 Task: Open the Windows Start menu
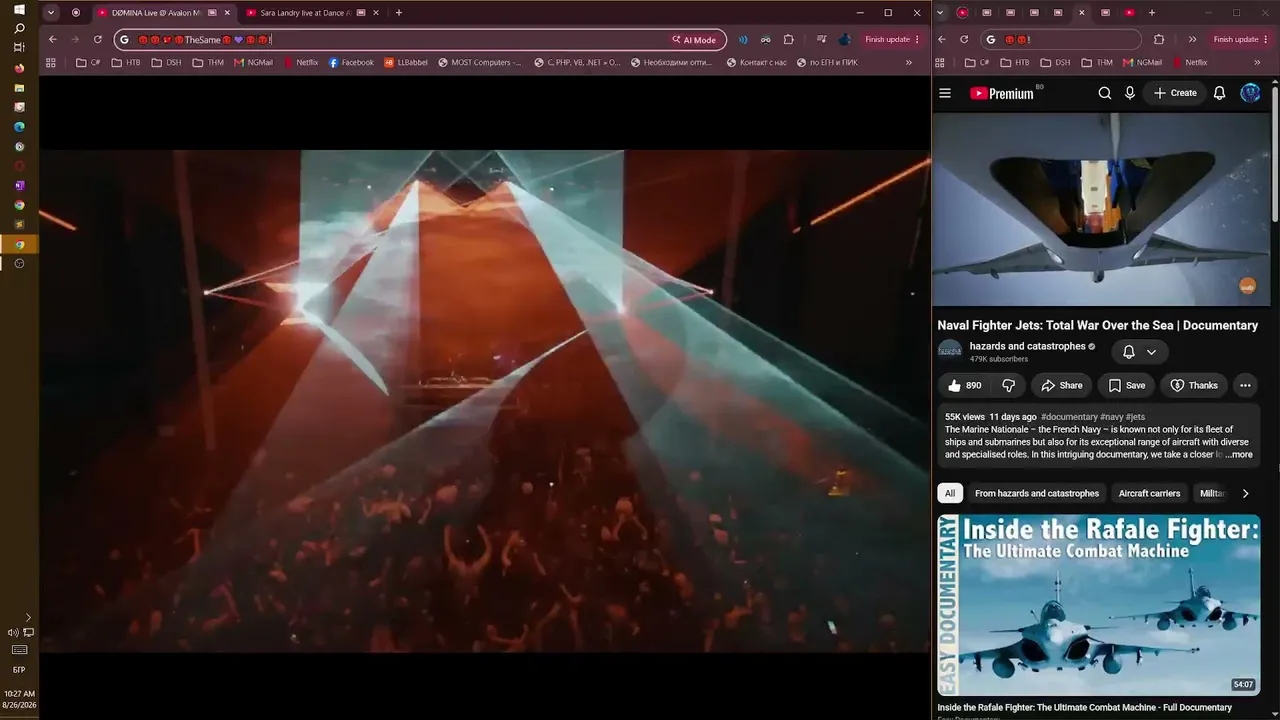(x=19, y=10)
